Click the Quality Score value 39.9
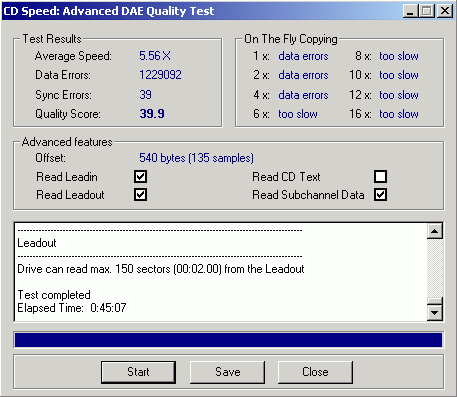This screenshot has height=397, width=457. (x=152, y=114)
